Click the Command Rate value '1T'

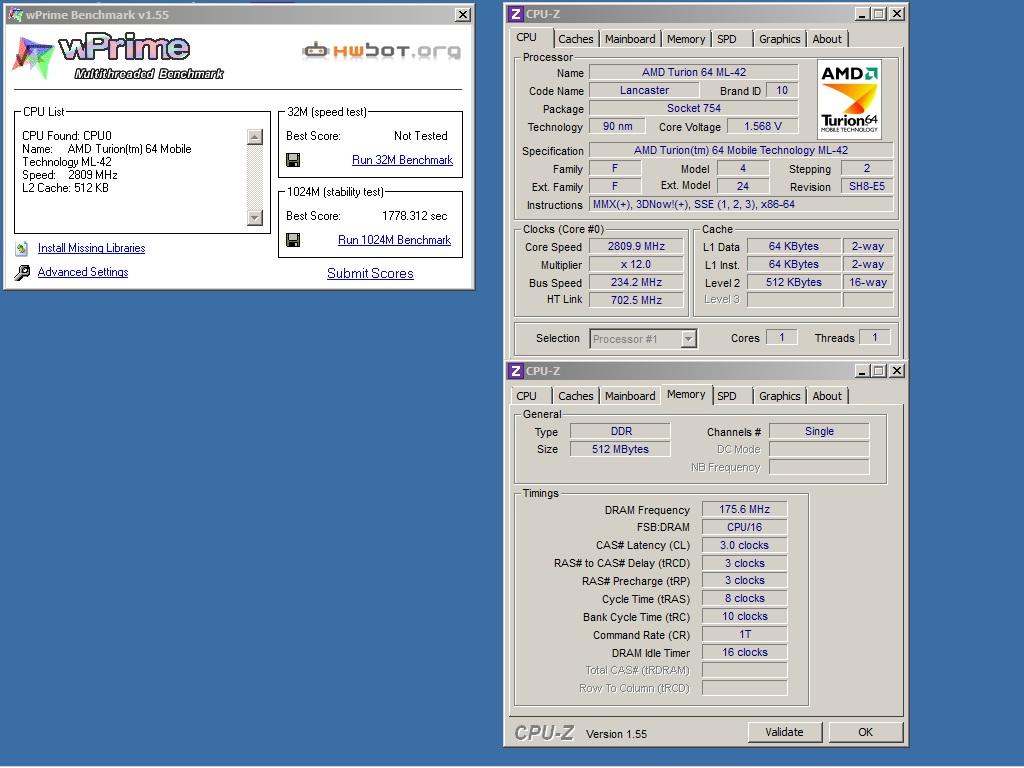[744, 635]
